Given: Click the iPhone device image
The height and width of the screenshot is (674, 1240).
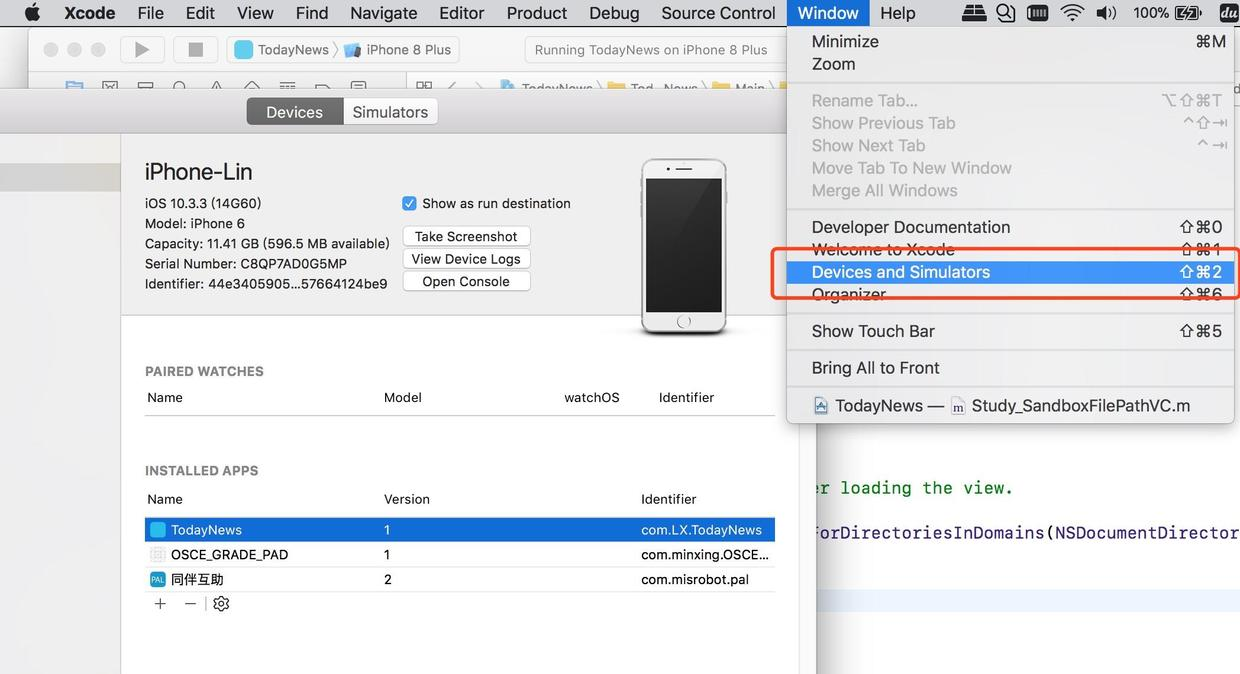Looking at the screenshot, I should [684, 247].
